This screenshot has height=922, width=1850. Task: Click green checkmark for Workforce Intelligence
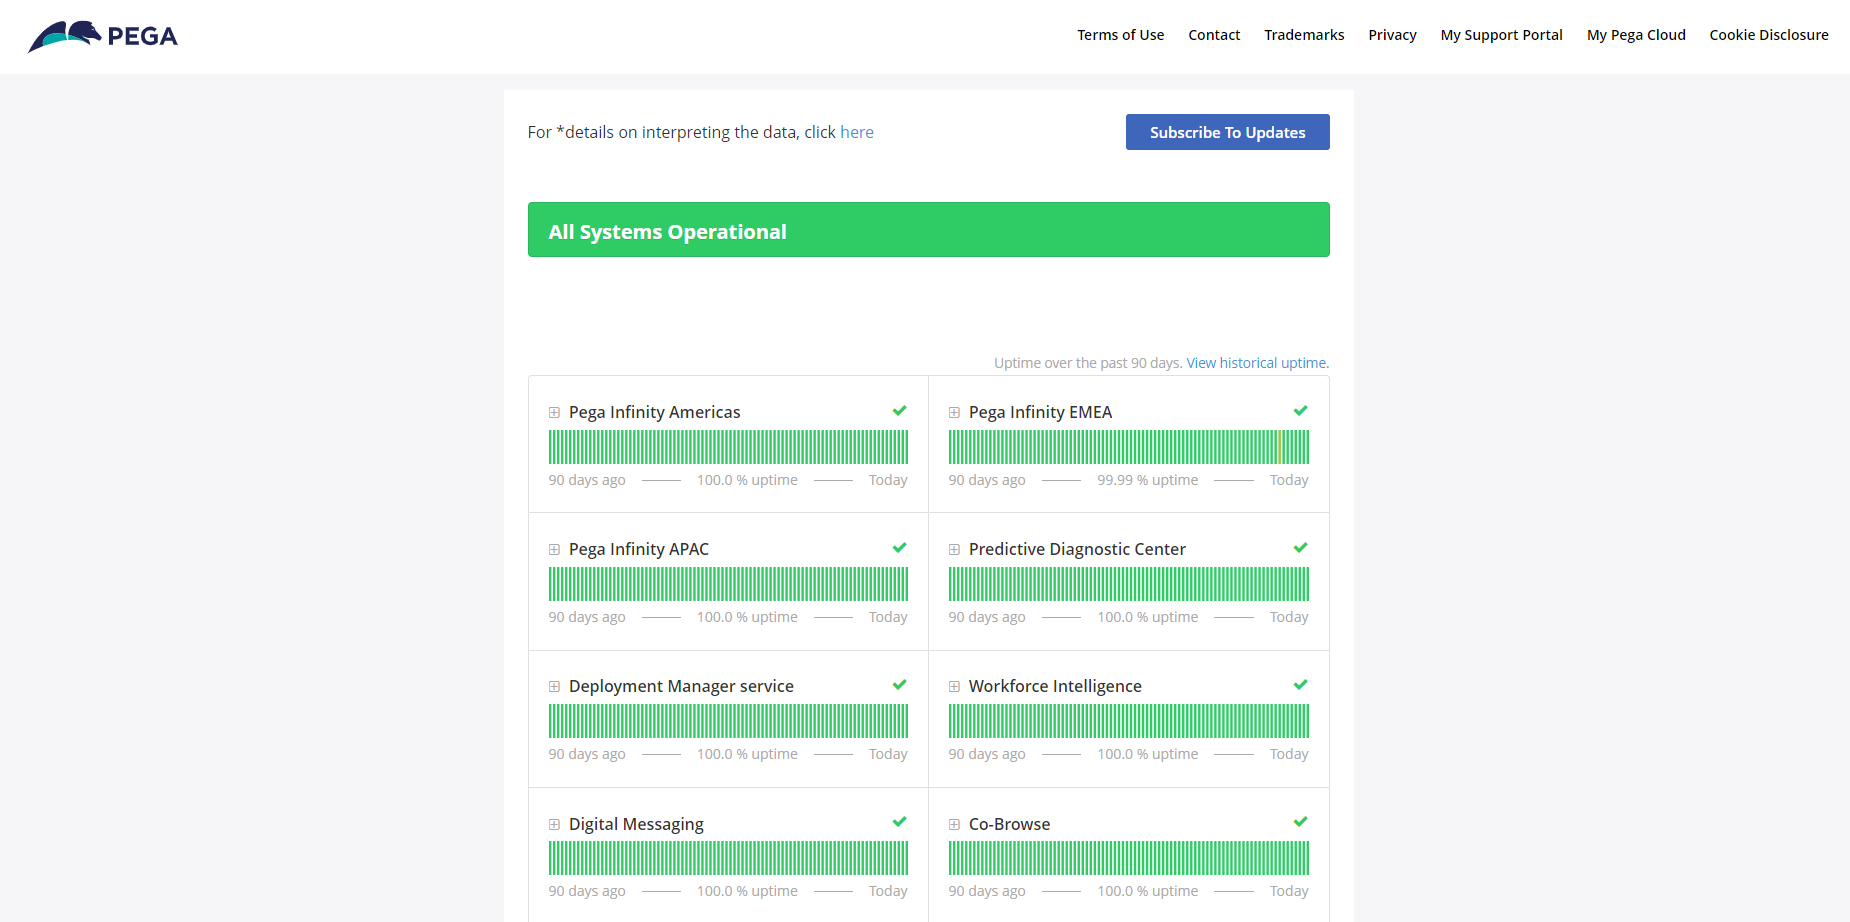[x=1301, y=685]
